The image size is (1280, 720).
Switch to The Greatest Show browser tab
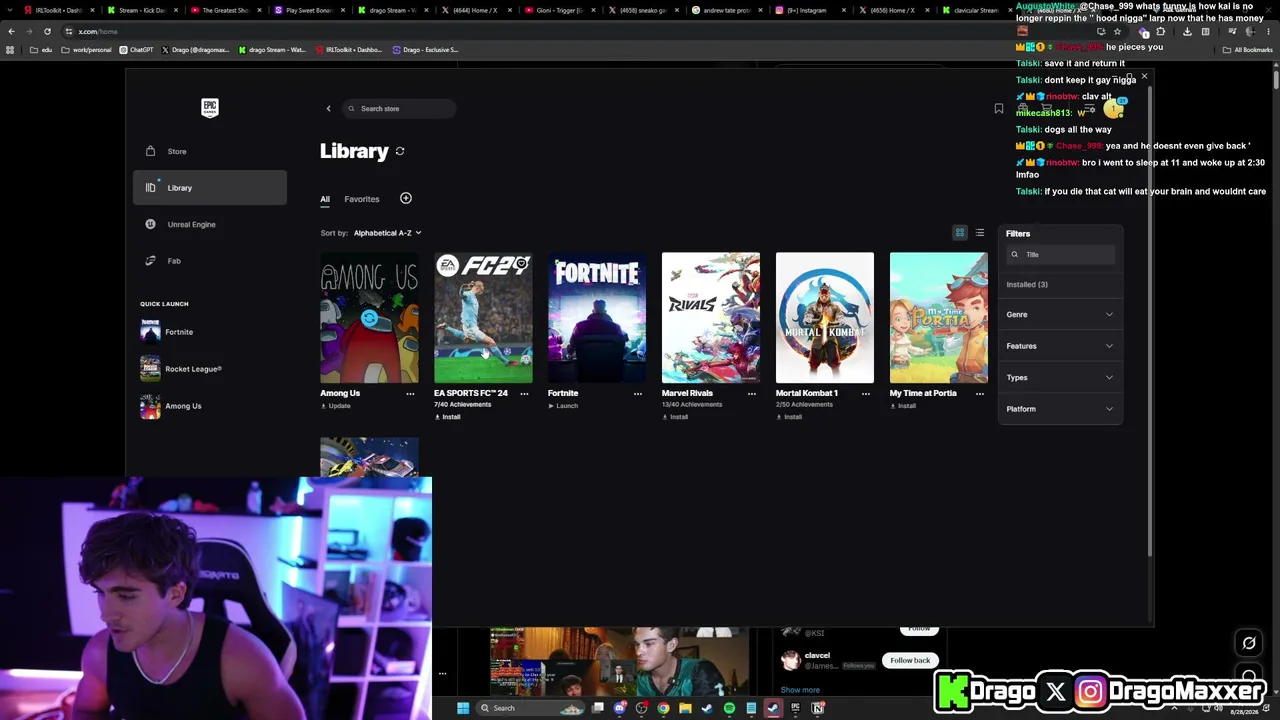[x=225, y=10]
